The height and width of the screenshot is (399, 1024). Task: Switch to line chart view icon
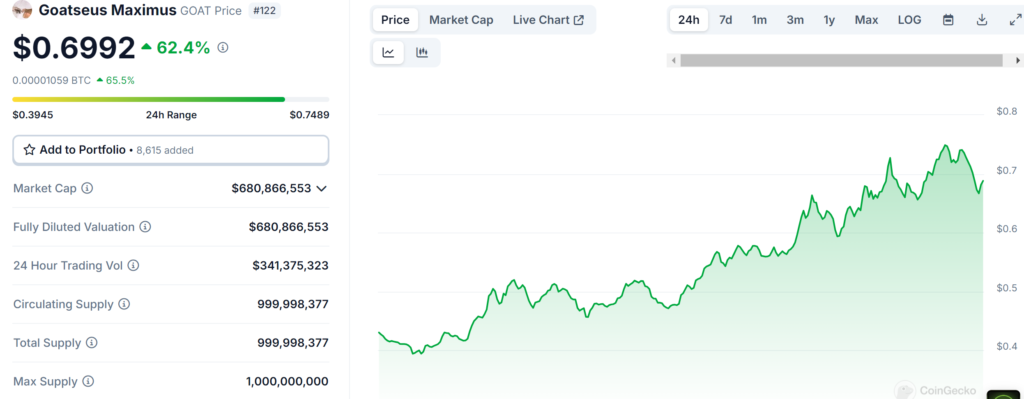tap(389, 53)
